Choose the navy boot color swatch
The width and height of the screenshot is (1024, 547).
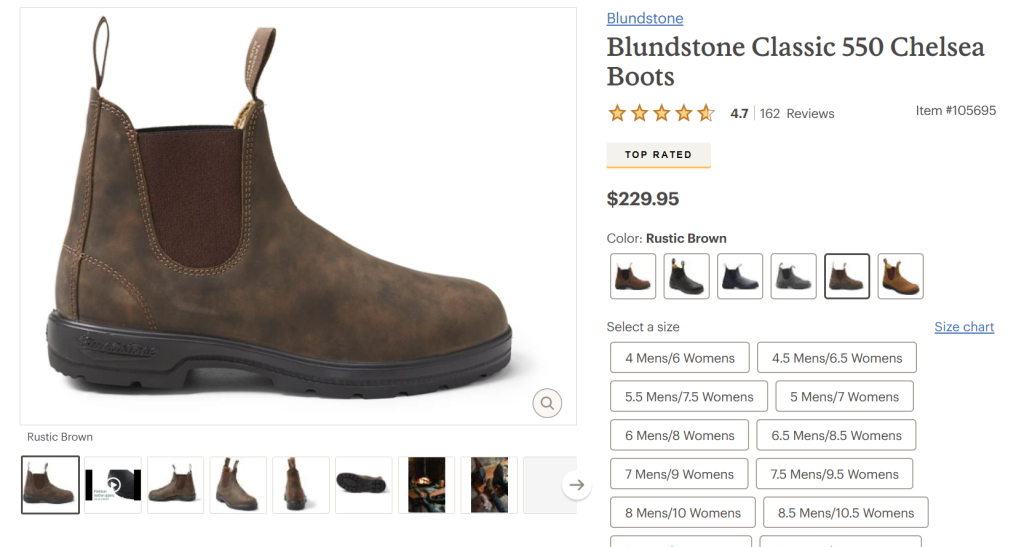(740, 276)
